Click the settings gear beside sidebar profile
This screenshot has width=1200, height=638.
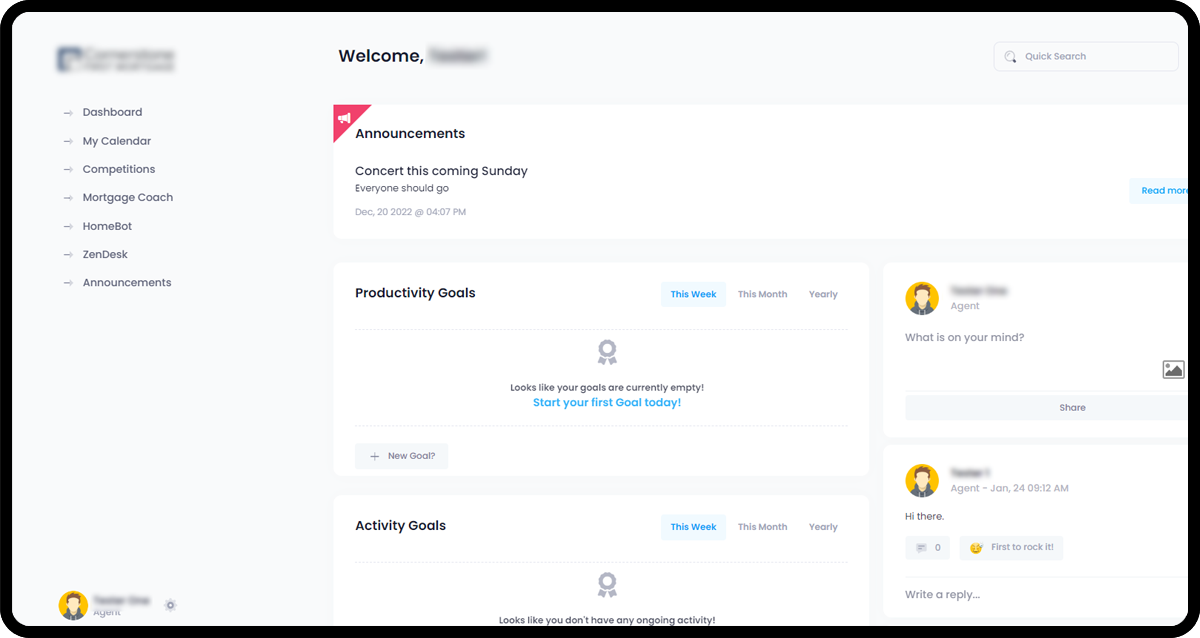(170, 605)
